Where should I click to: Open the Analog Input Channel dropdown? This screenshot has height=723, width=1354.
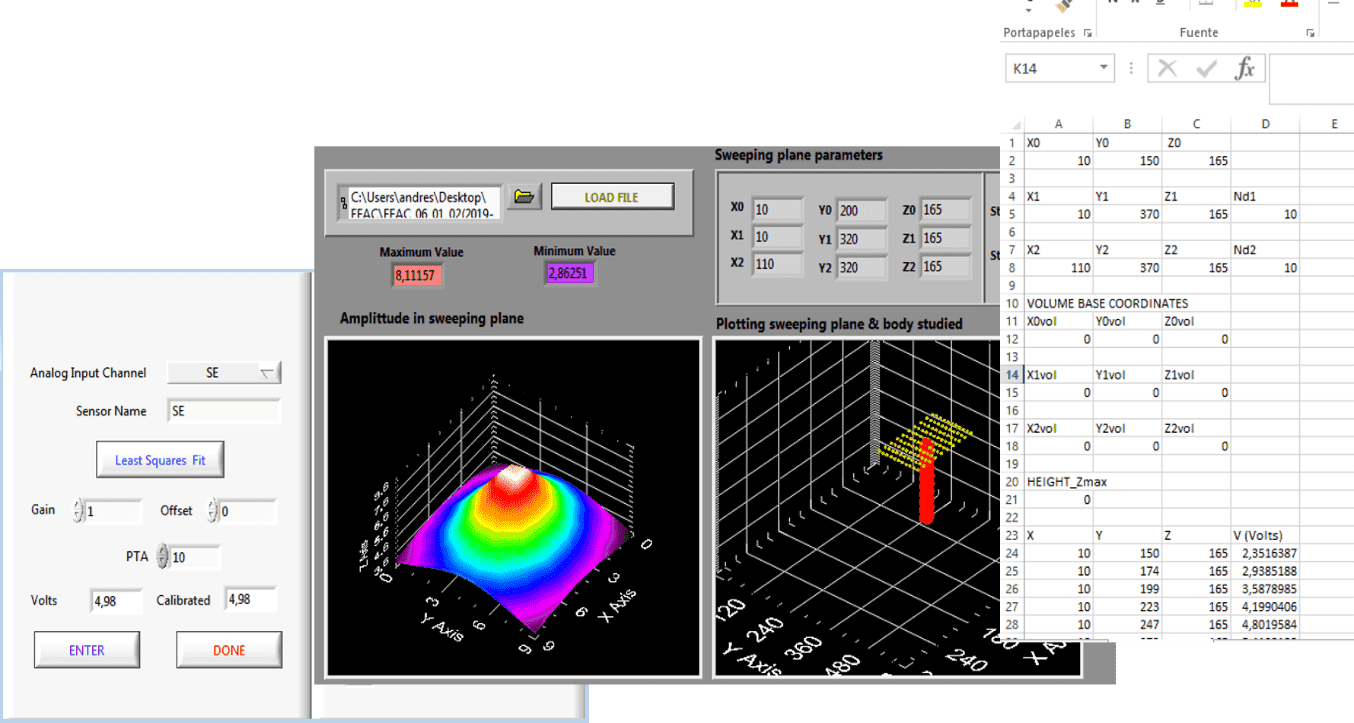(x=266, y=373)
